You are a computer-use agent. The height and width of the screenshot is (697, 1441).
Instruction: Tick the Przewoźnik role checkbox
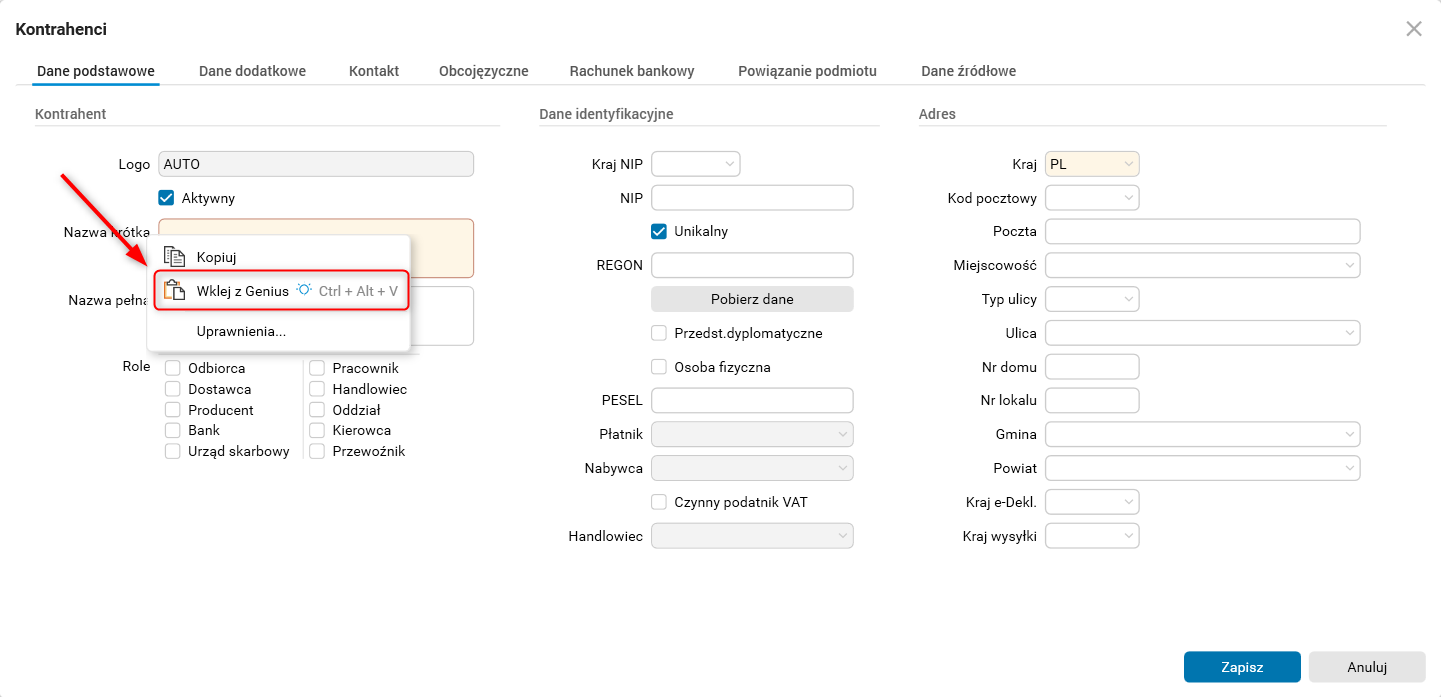pos(317,451)
